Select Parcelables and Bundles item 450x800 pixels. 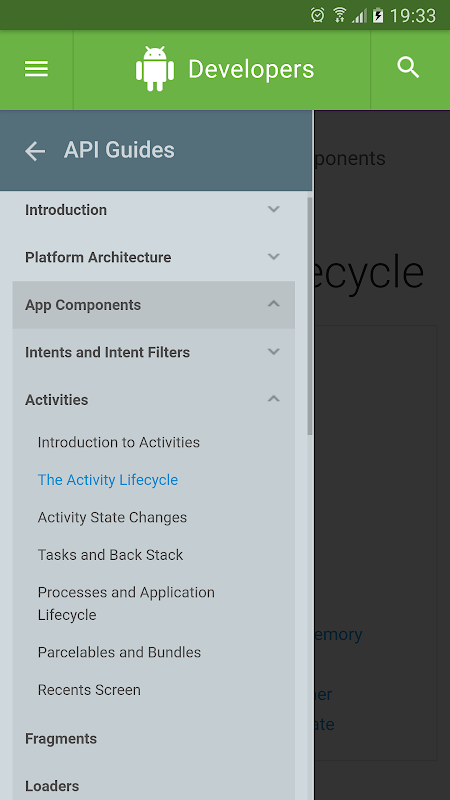119,652
